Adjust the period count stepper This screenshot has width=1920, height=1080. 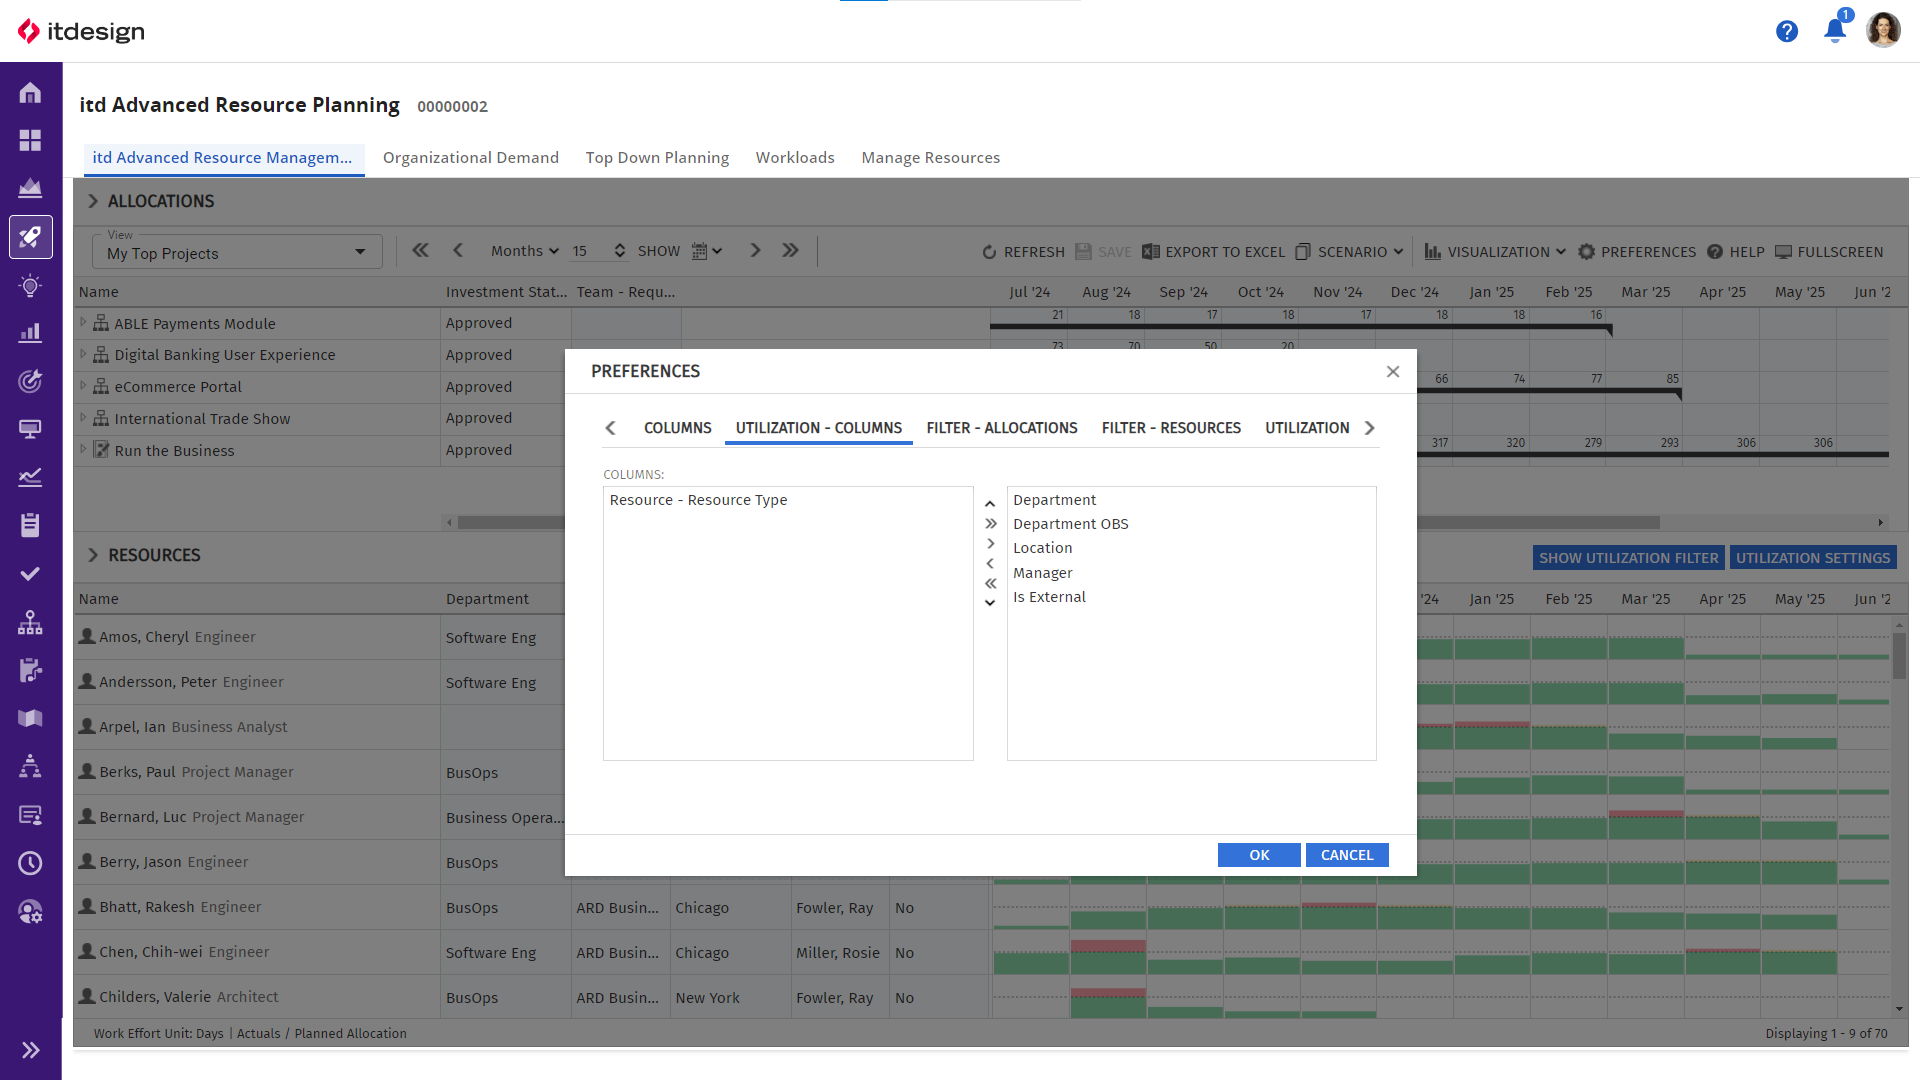620,251
